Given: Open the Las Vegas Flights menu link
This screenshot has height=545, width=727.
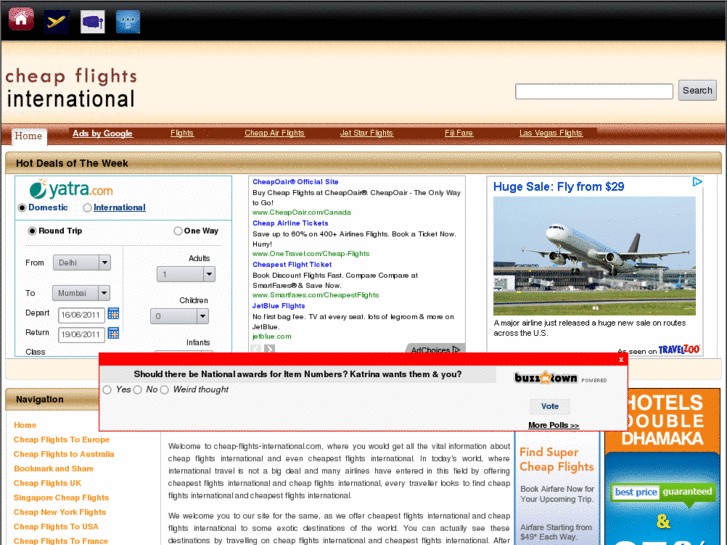Looking at the screenshot, I should point(550,133).
